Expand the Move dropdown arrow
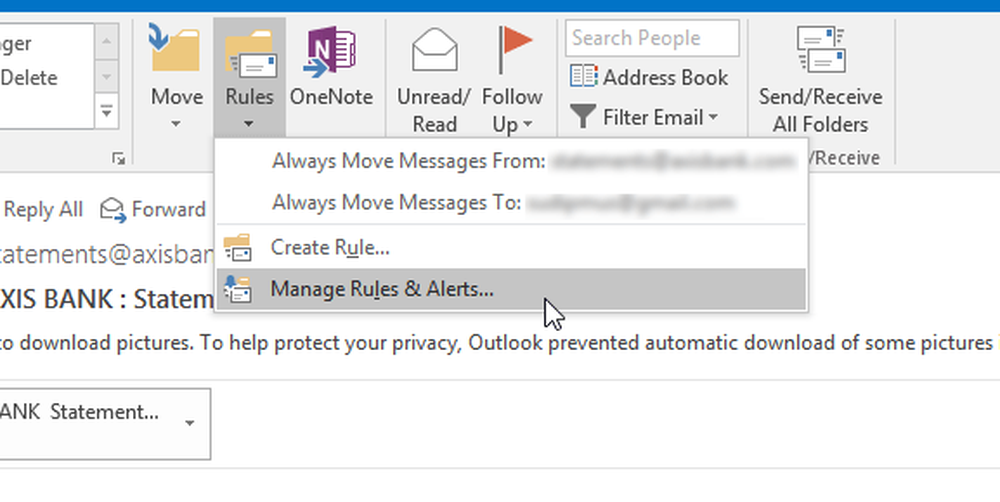Screen dimensions: 1000x502 click(176, 124)
